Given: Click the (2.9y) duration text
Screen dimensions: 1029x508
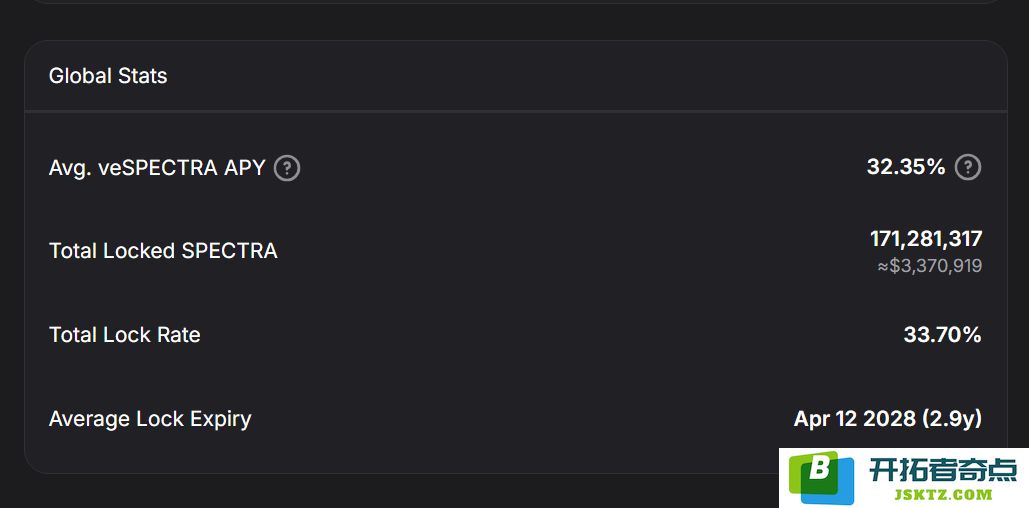Looking at the screenshot, I should coord(952,419).
